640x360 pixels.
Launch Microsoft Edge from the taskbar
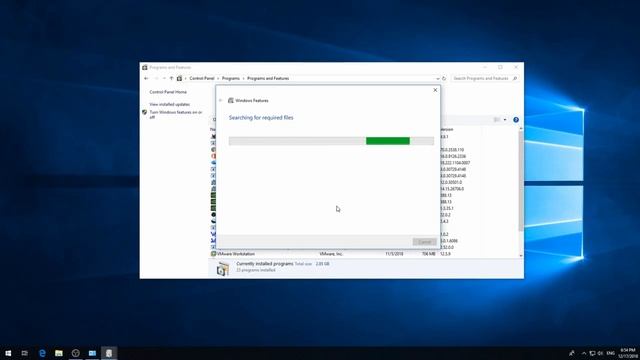tap(42, 353)
